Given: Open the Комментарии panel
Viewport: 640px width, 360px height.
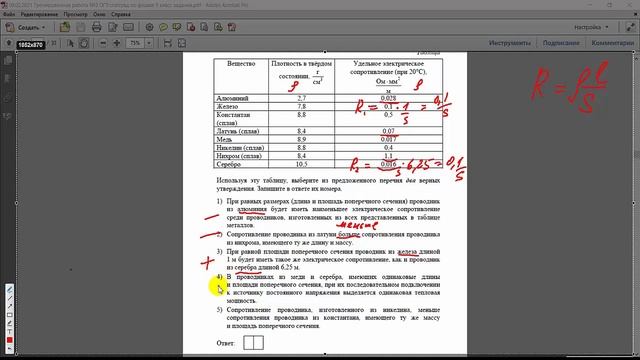Looking at the screenshot, I should pos(613,43).
